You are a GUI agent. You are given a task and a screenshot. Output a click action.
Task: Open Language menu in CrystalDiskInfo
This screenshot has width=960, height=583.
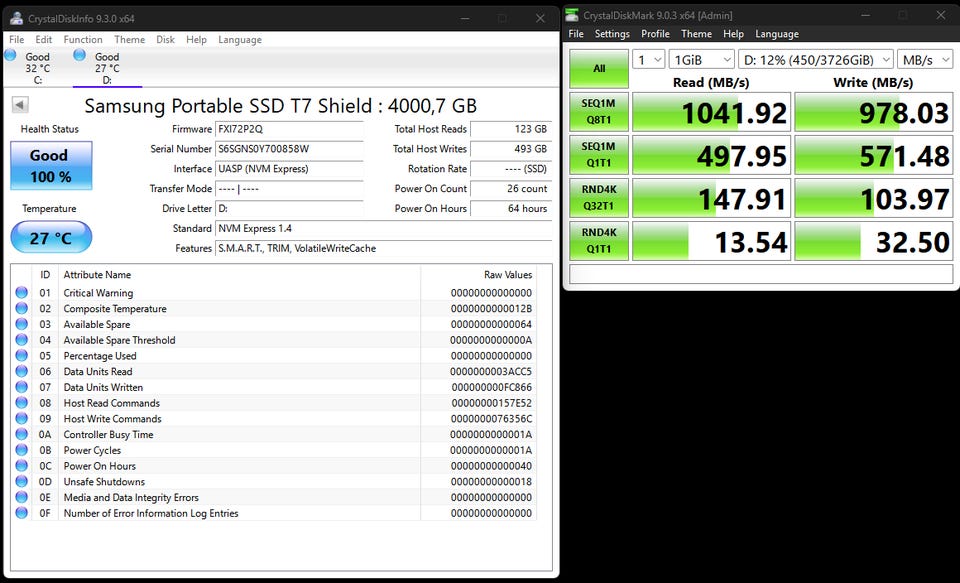(x=240, y=40)
